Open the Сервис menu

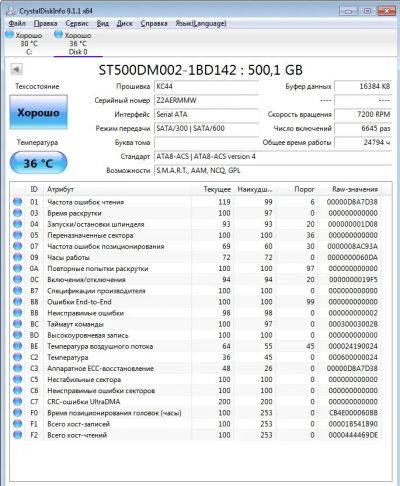[x=77, y=23]
